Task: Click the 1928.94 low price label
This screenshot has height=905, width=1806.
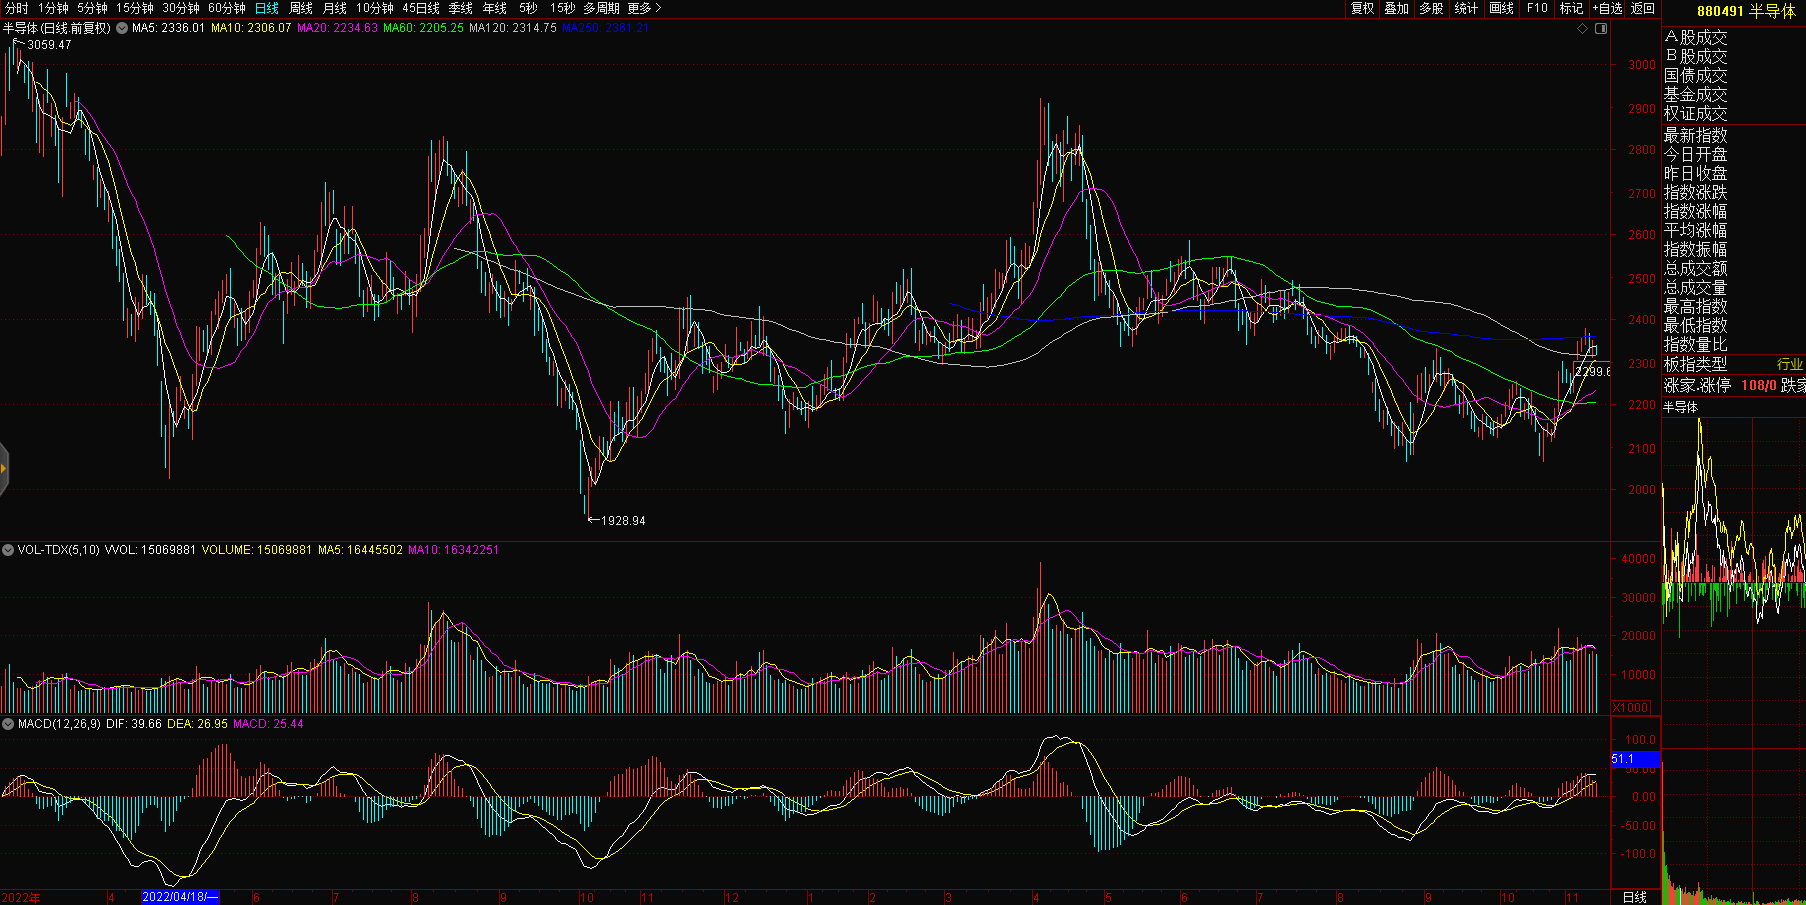Action: (x=623, y=521)
